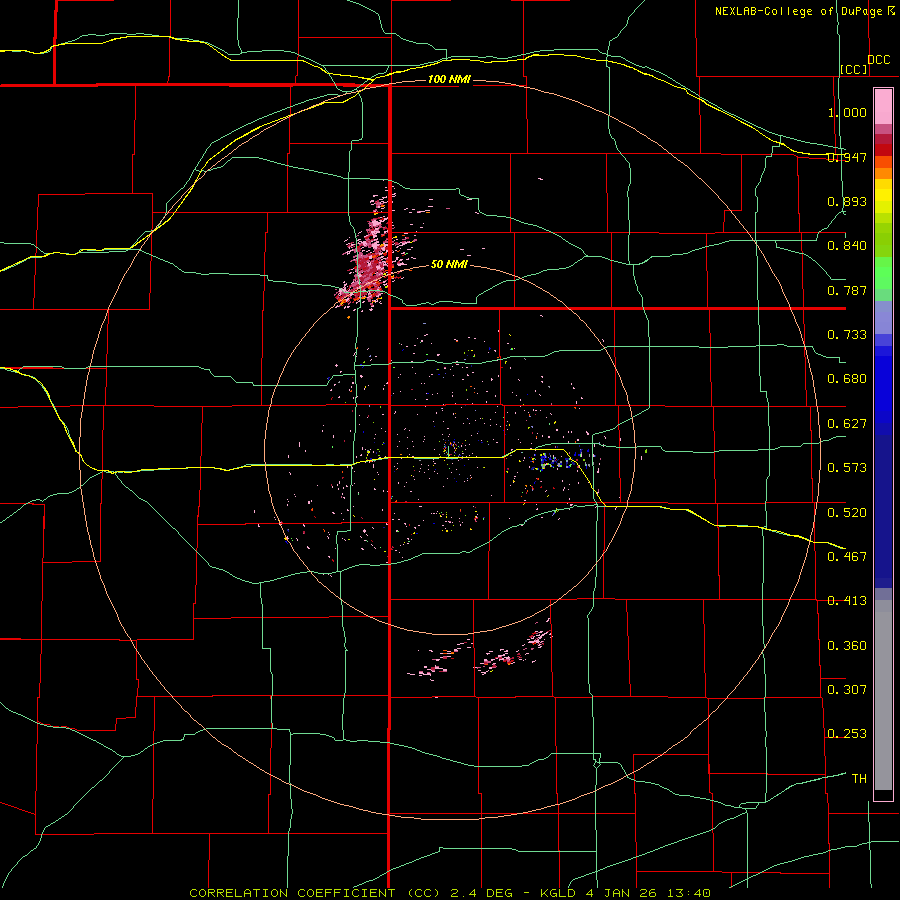The image size is (900, 900).
Task: Pick the lavender swatch beside 0.733
Action: pyautogui.click(x=883, y=317)
